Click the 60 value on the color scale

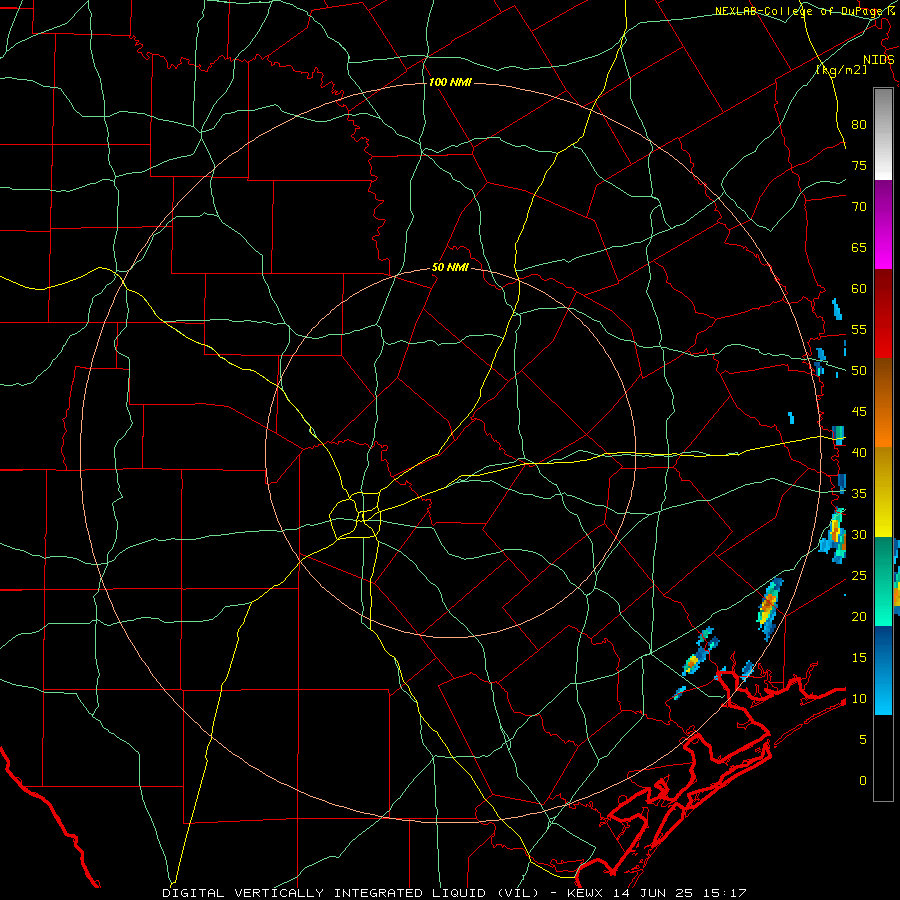tap(859, 289)
